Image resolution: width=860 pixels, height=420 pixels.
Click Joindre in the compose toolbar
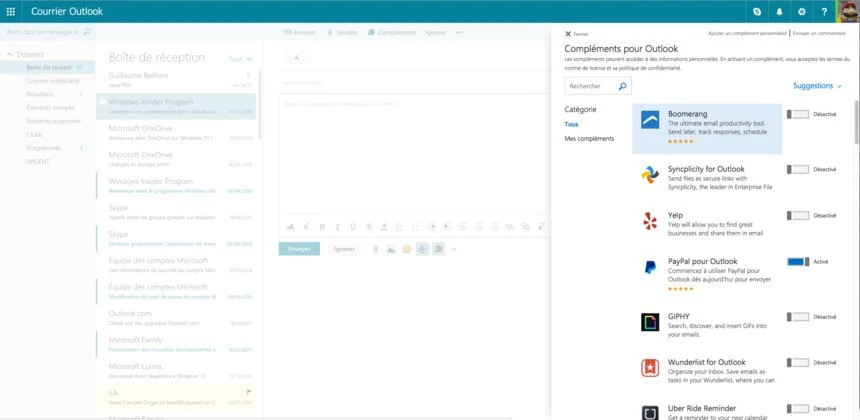pyautogui.click(x=342, y=32)
